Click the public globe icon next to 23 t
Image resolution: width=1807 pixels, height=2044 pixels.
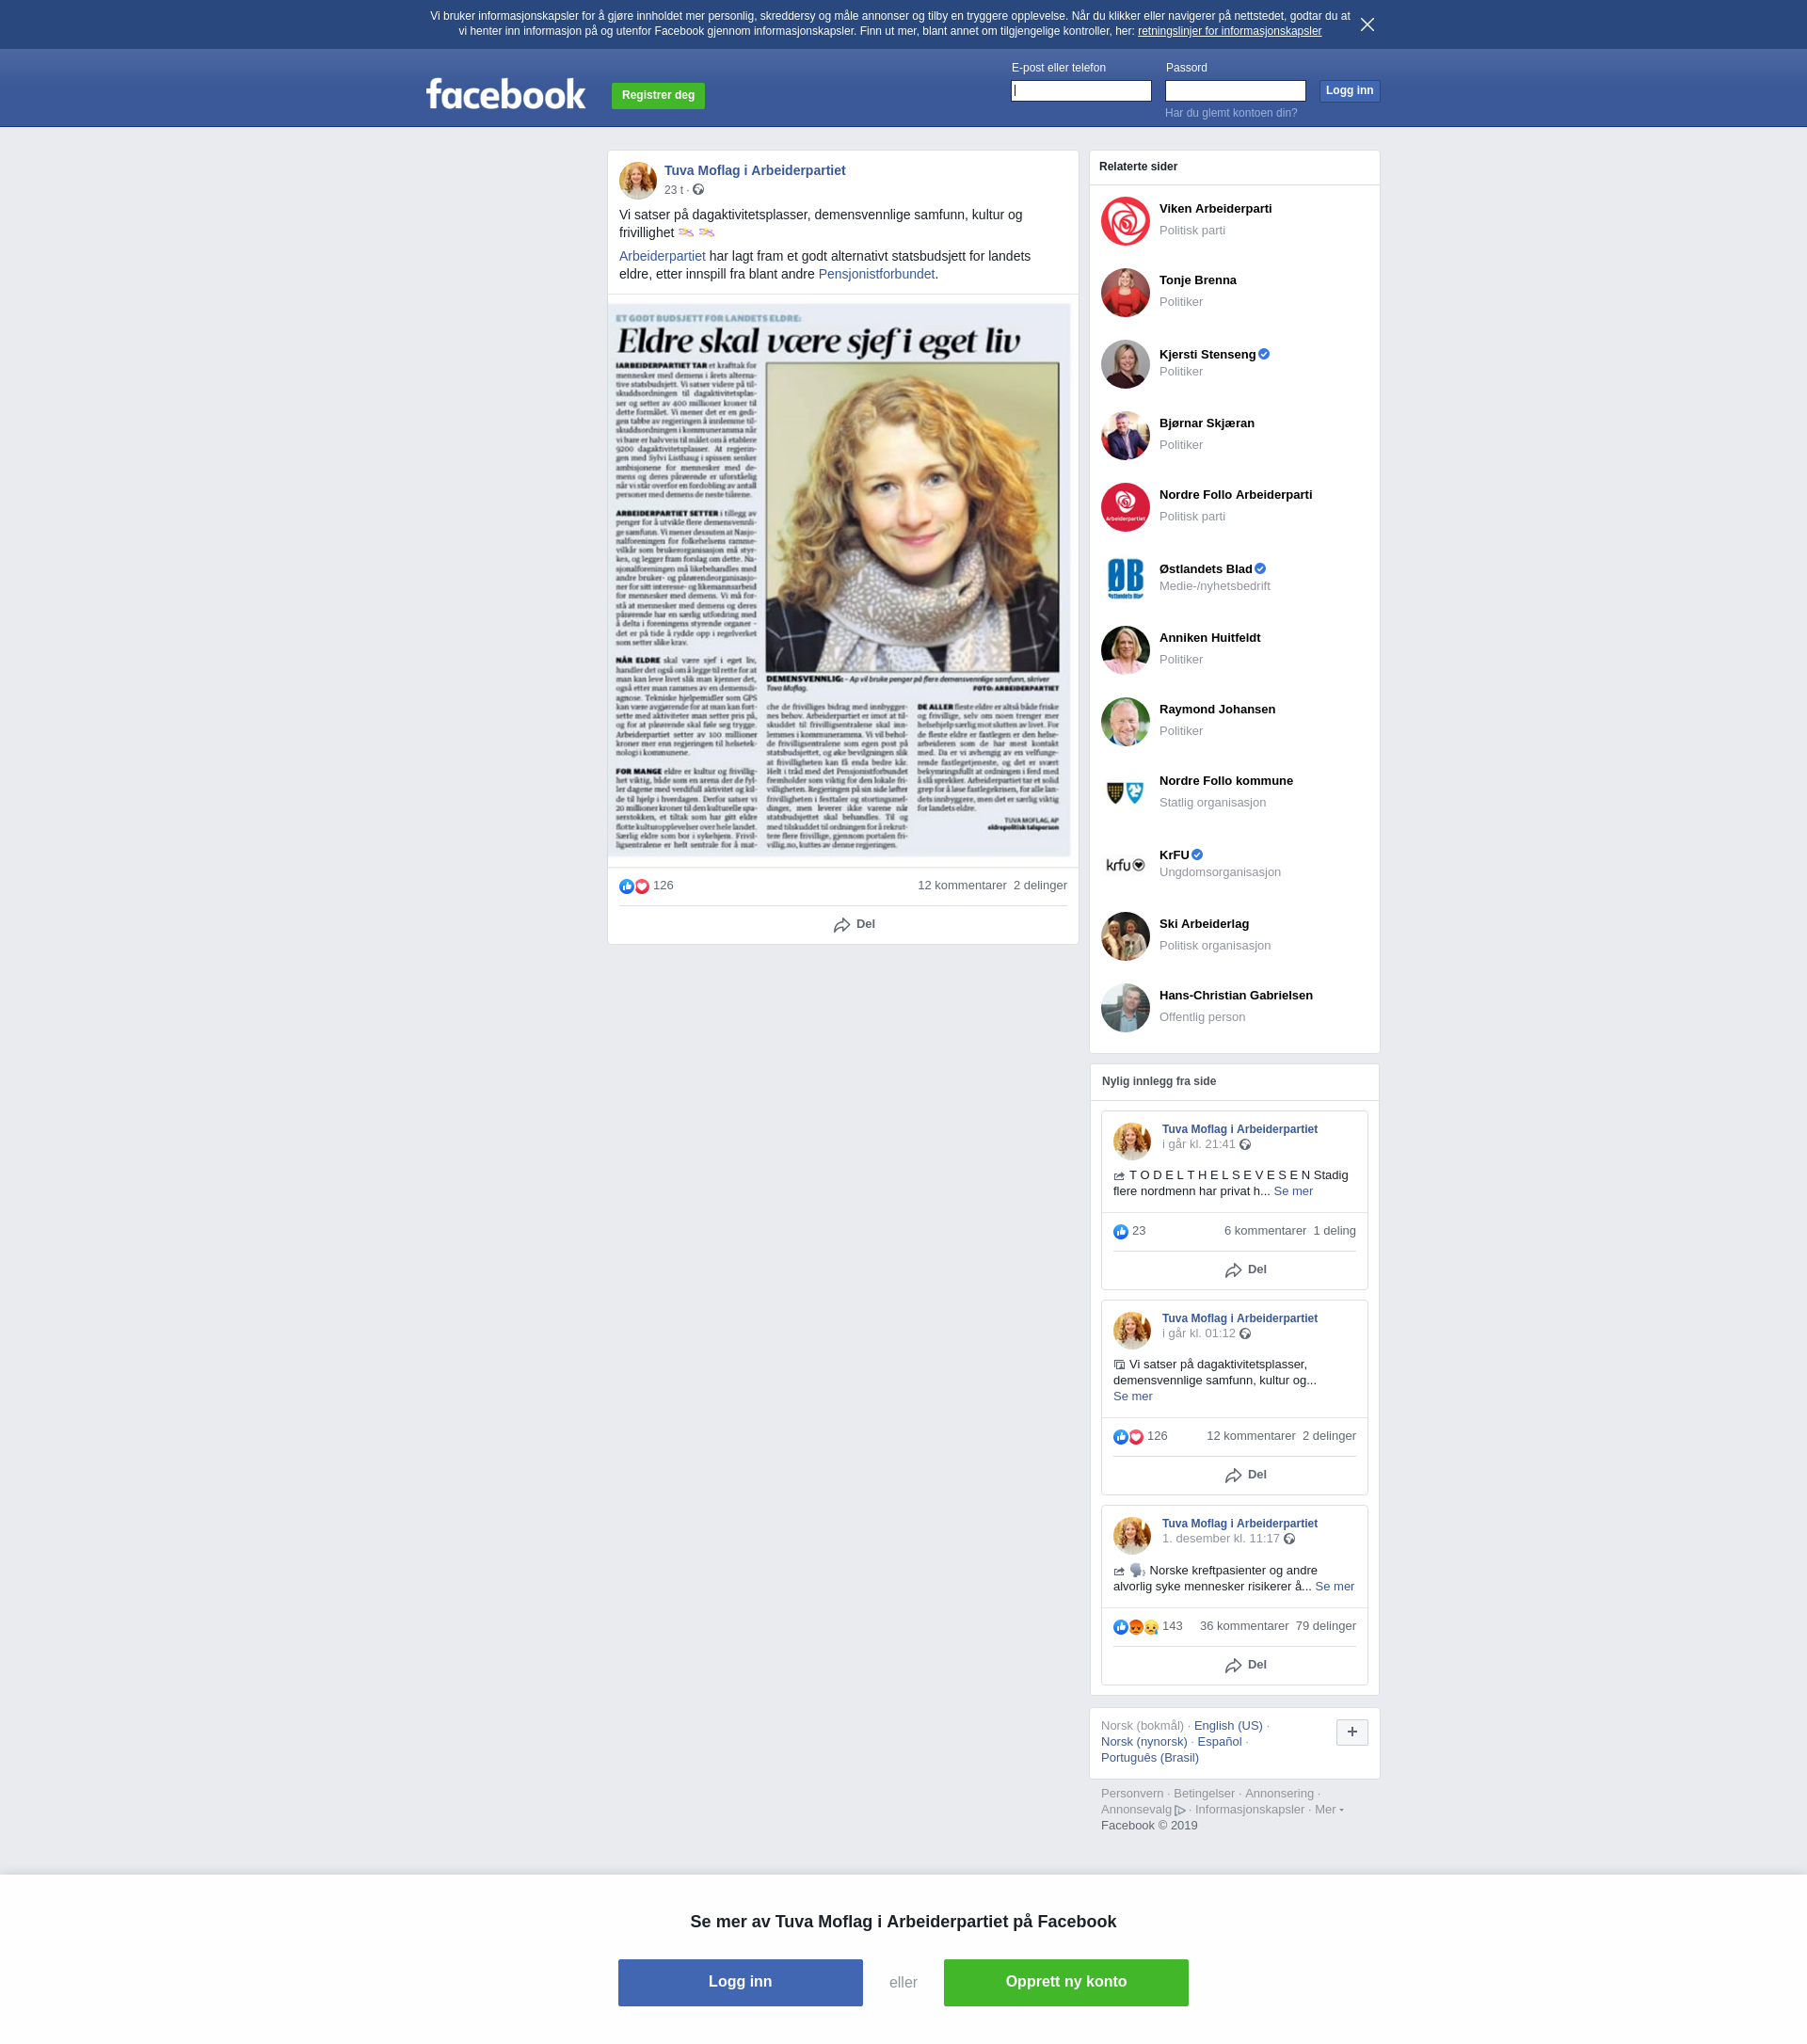(x=698, y=190)
